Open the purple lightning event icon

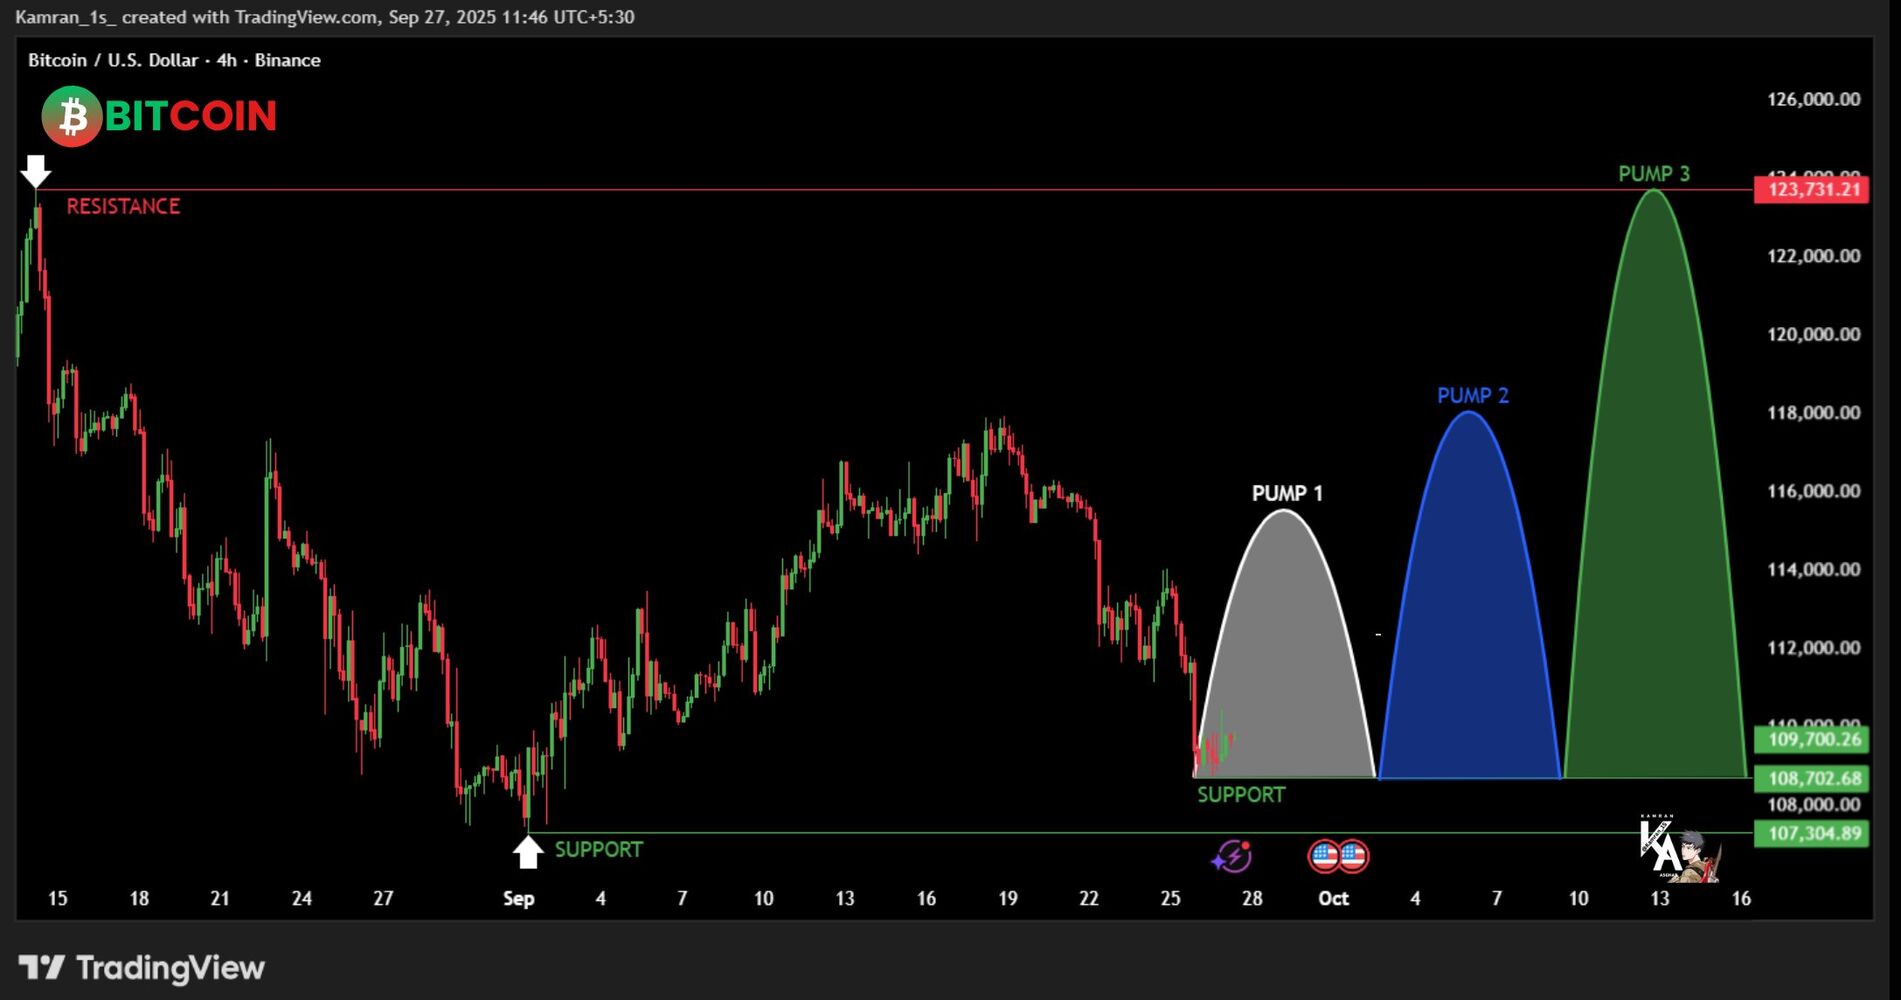coord(1232,857)
